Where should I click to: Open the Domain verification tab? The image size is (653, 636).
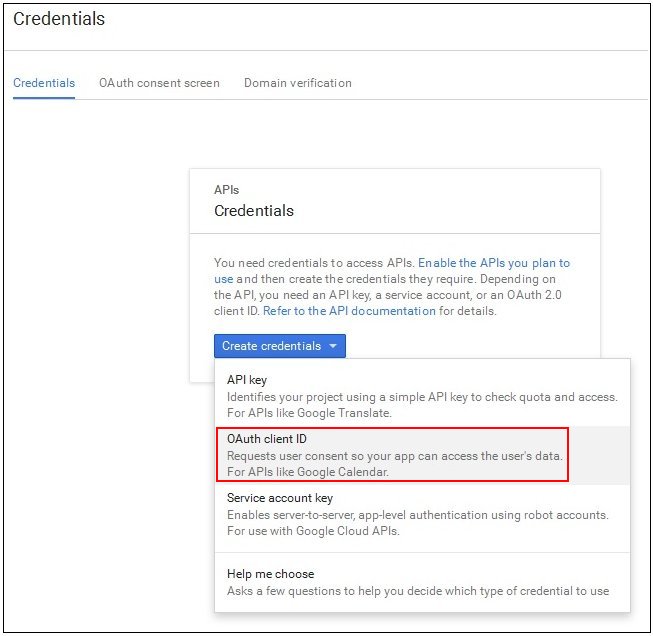tap(298, 83)
